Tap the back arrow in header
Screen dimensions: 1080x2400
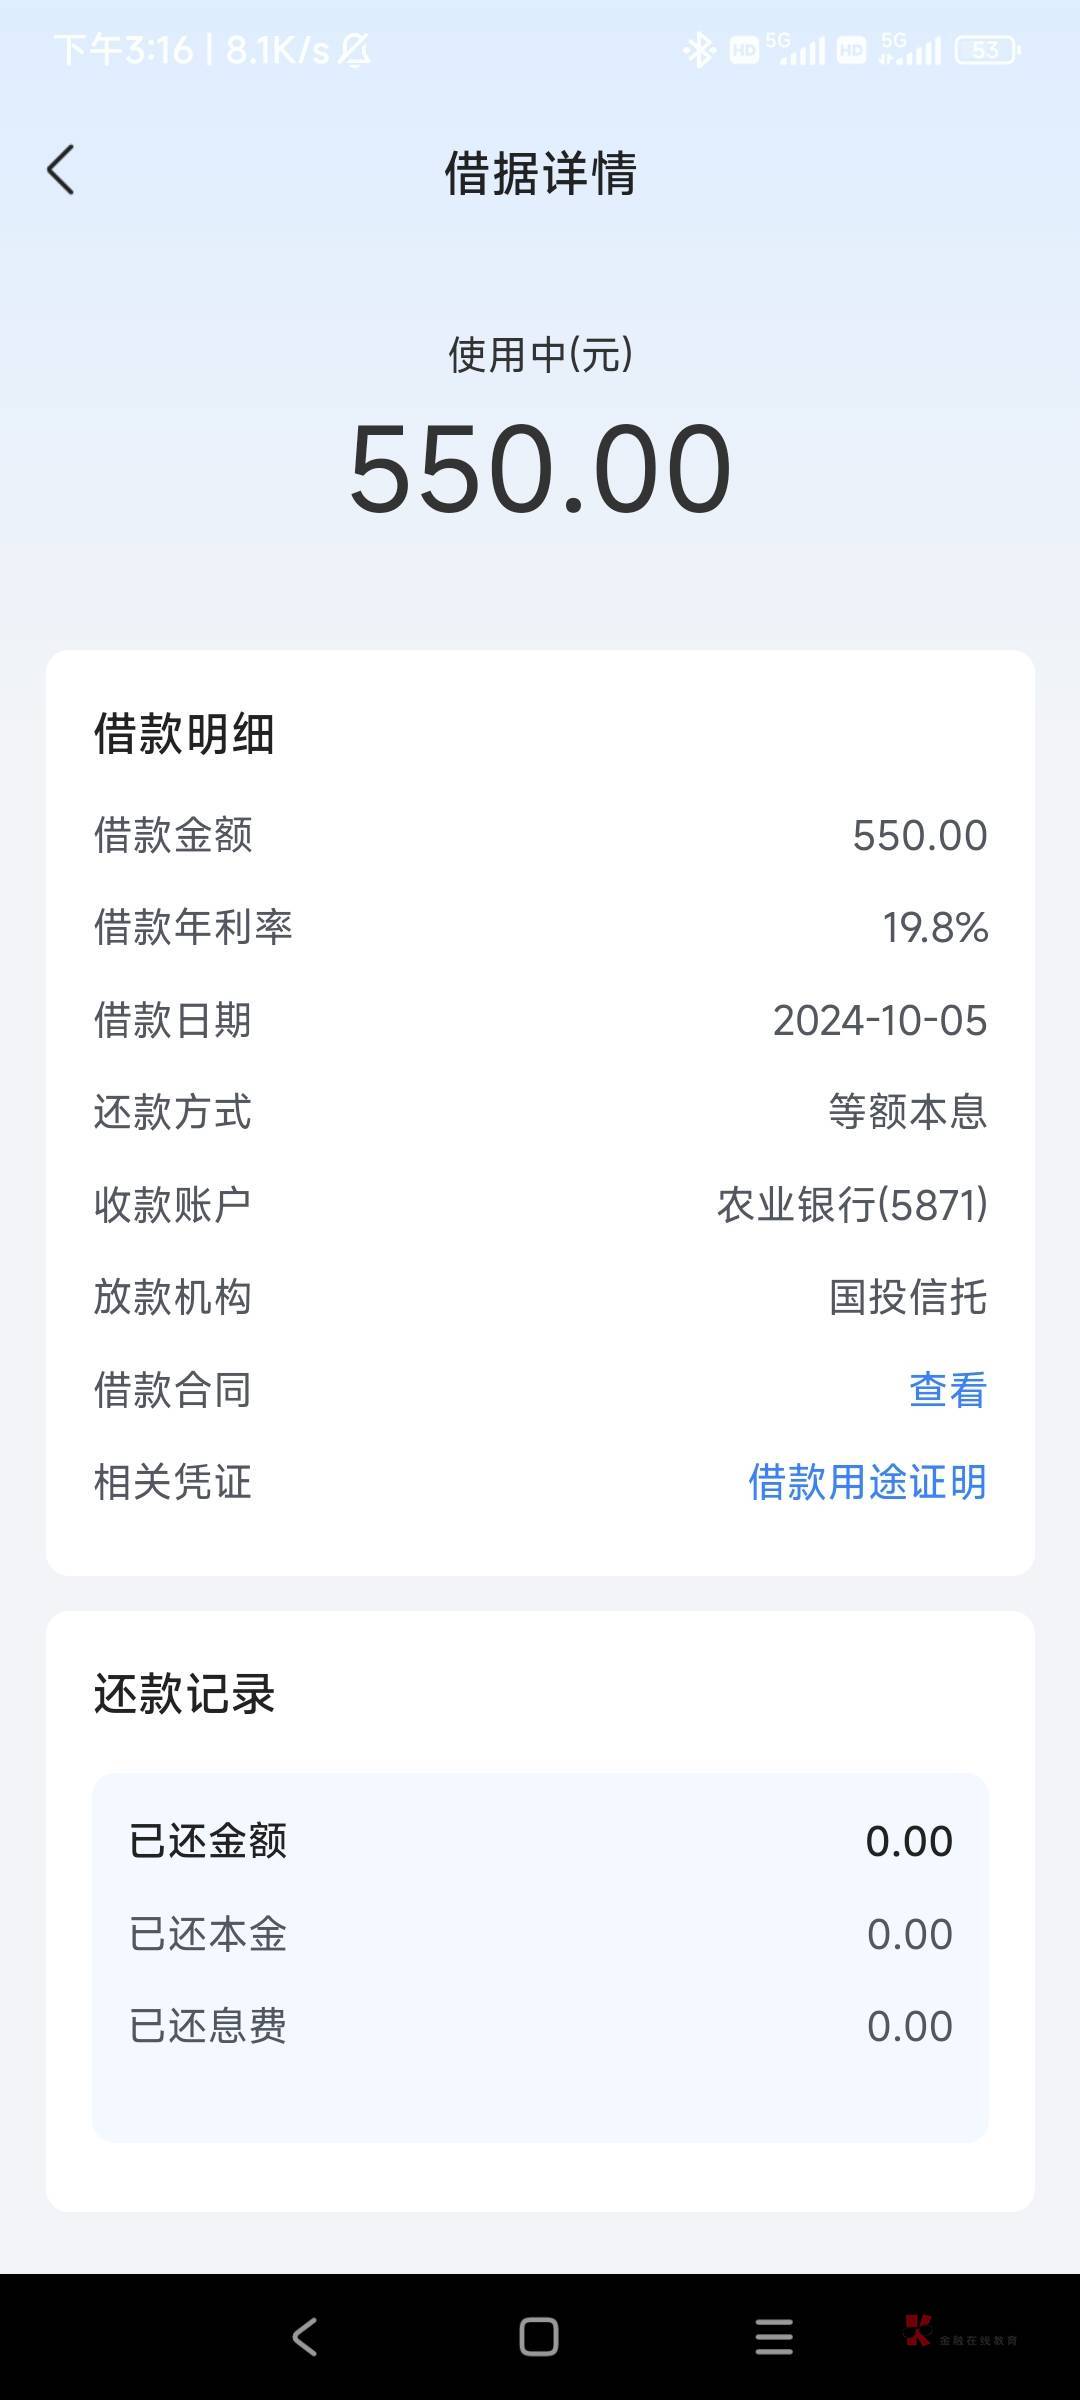61,170
